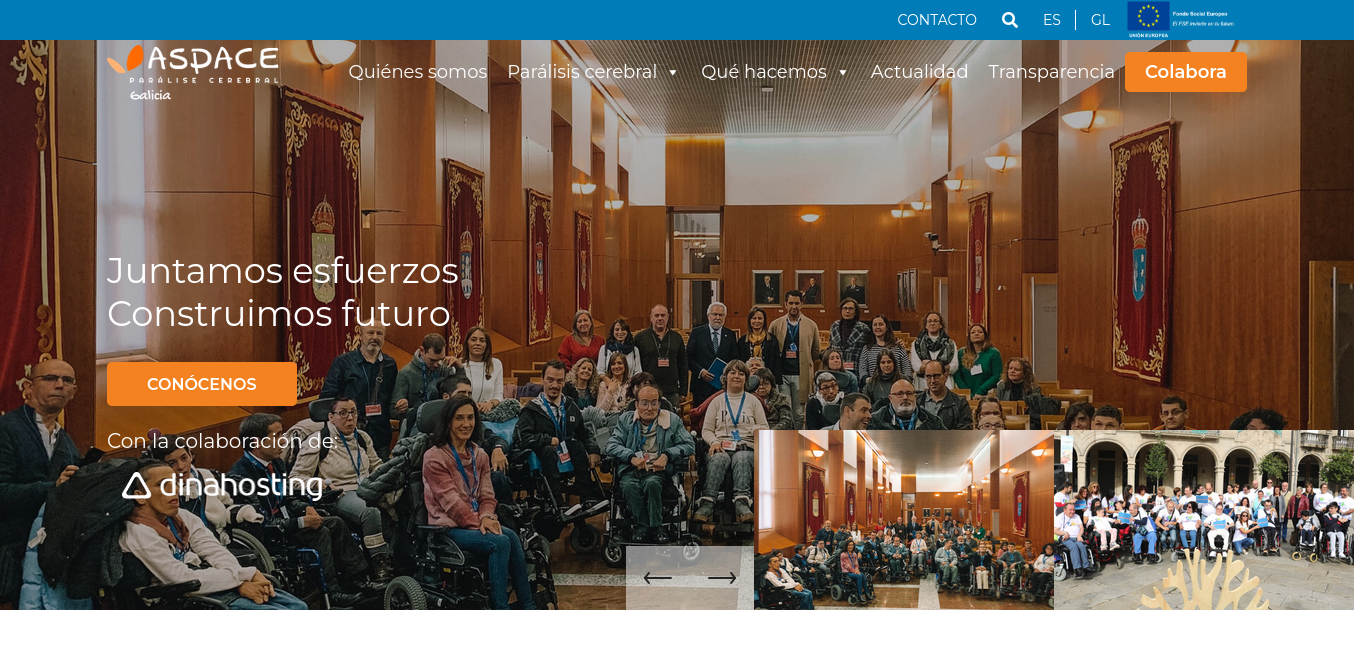Click the CONÓCENOS button
Viewport: 1366px width, 651px height.
[x=202, y=384]
